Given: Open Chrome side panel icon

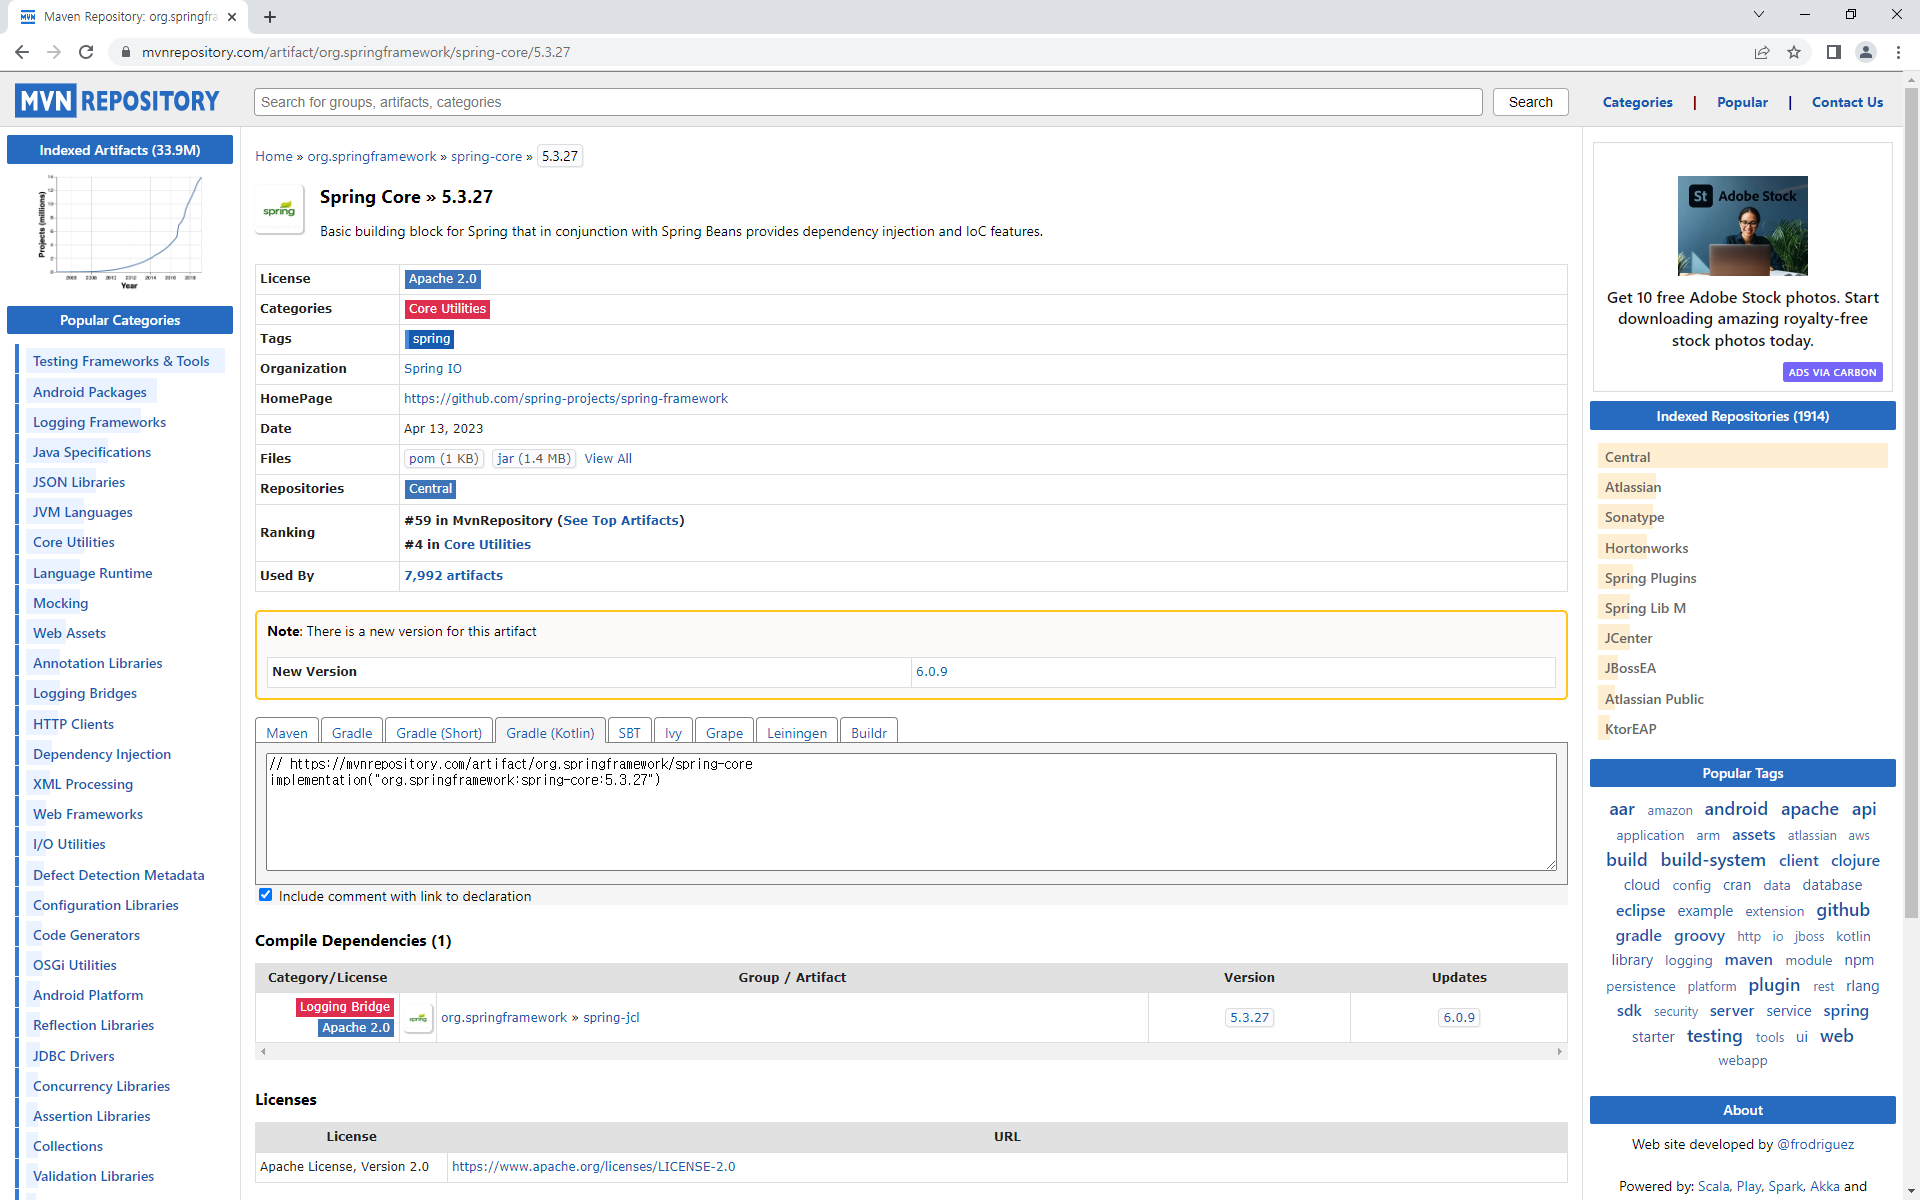Looking at the screenshot, I should pyautogui.click(x=1833, y=52).
